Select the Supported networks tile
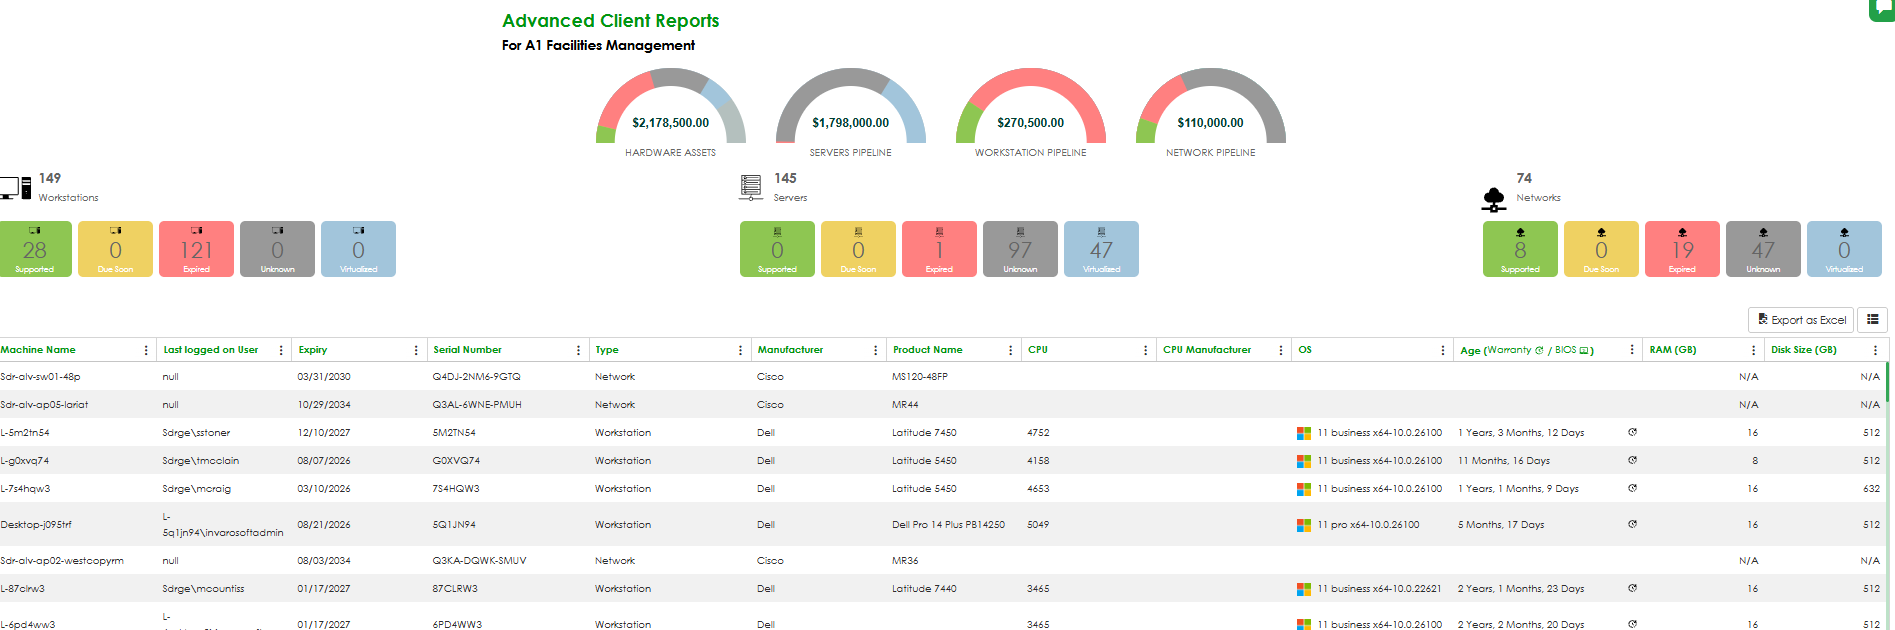The height and width of the screenshot is (630, 1895). point(1519,249)
